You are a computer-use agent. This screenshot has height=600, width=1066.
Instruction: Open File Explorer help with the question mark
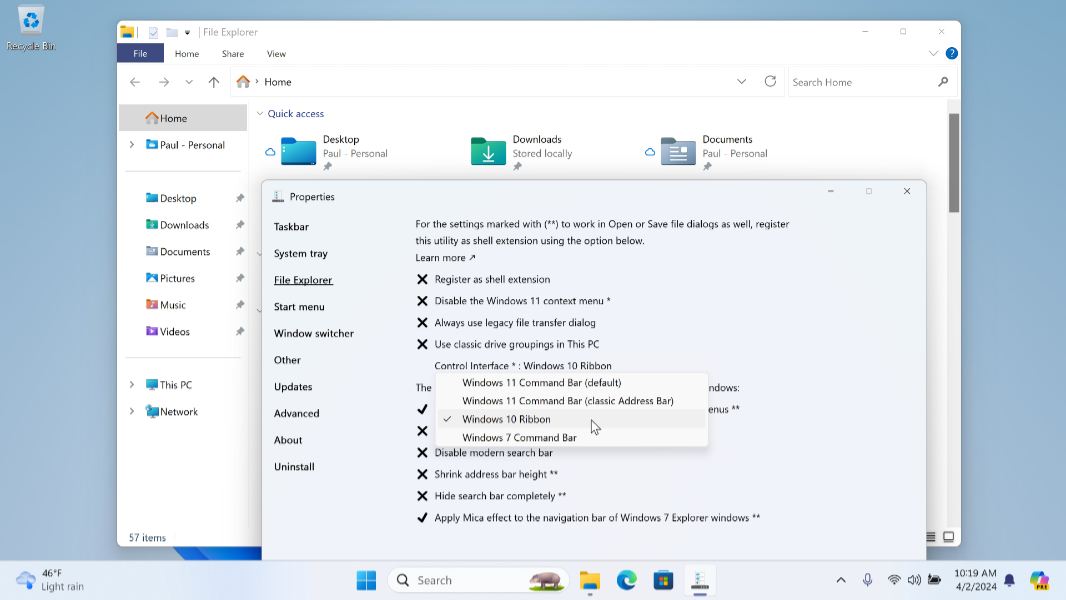point(950,53)
